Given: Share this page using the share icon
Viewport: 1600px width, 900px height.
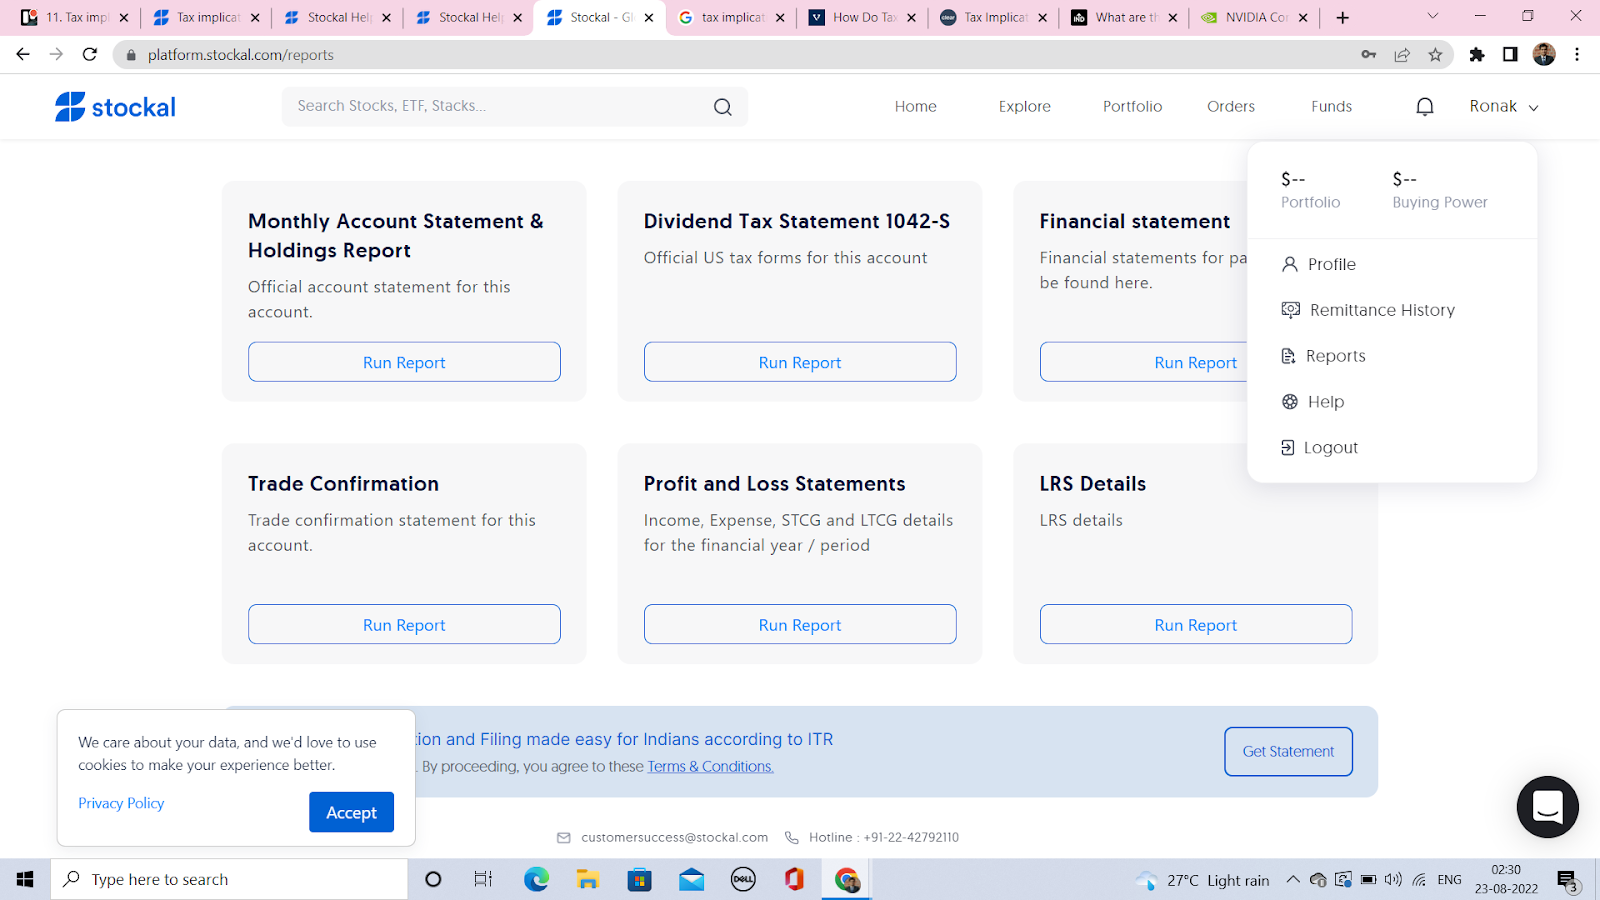Looking at the screenshot, I should tap(1402, 54).
